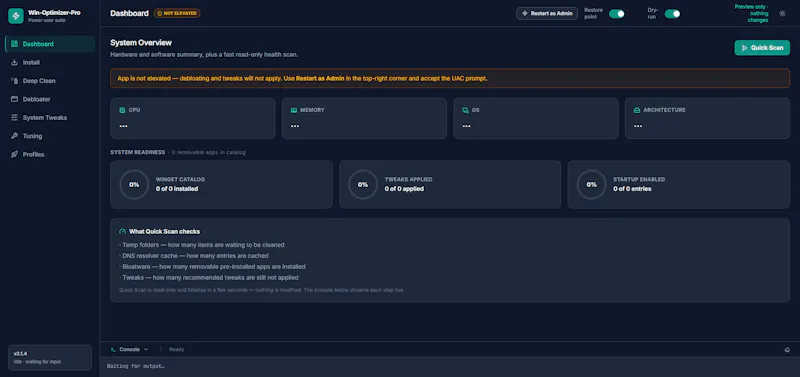Image resolution: width=800 pixels, height=377 pixels.
Task: Click the 'Power-user suite' subtitle
Action: pyautogui.click(x=46, y=20)
